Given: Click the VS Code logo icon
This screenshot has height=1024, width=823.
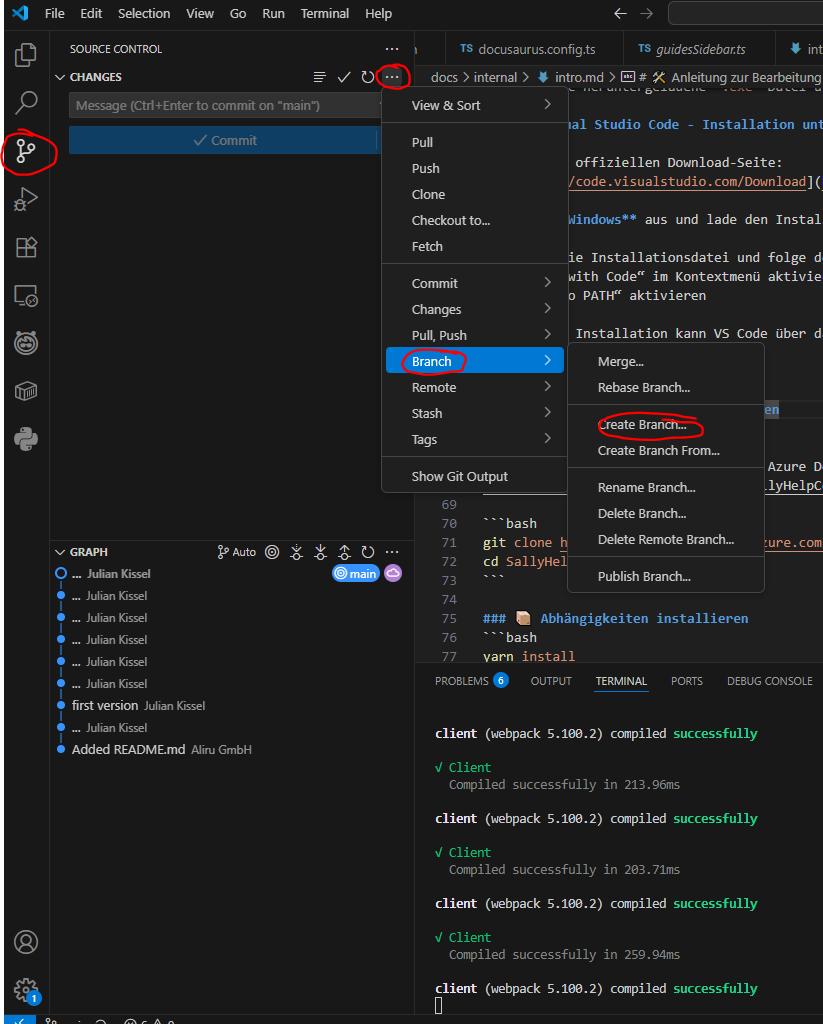Looking at the screenshot, I should click(x=20, y=12).
